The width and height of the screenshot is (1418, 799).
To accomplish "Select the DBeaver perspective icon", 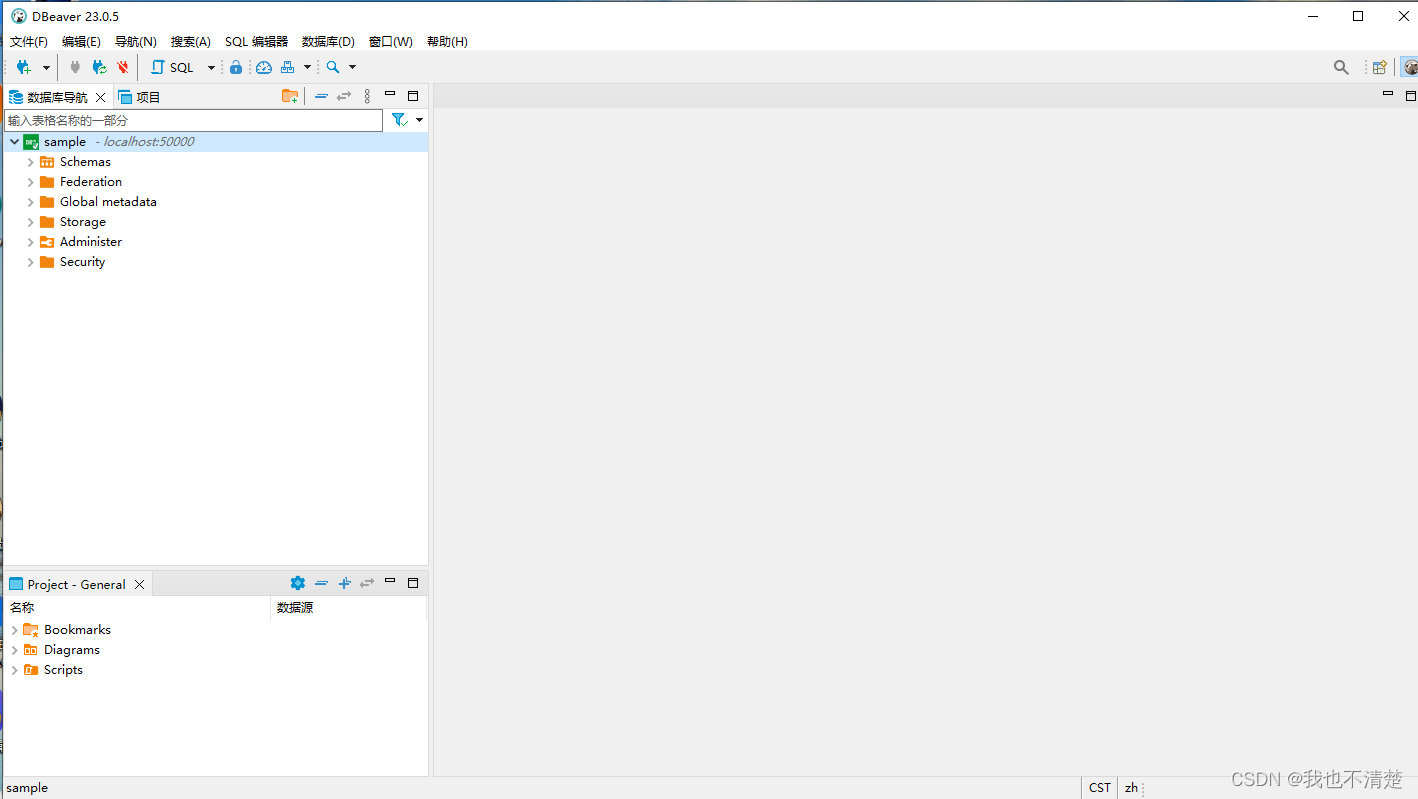I will pos(1410,67).
